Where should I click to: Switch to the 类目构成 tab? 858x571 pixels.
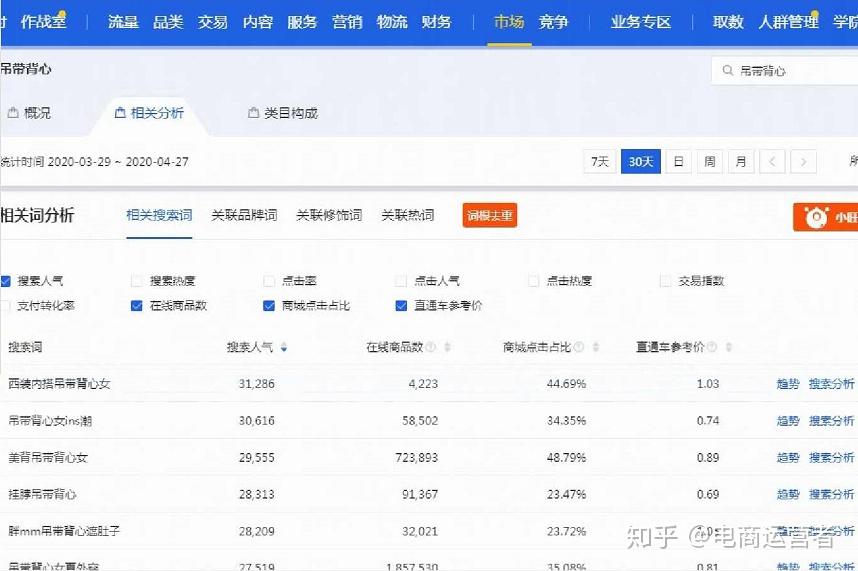[x=283, y=113]
